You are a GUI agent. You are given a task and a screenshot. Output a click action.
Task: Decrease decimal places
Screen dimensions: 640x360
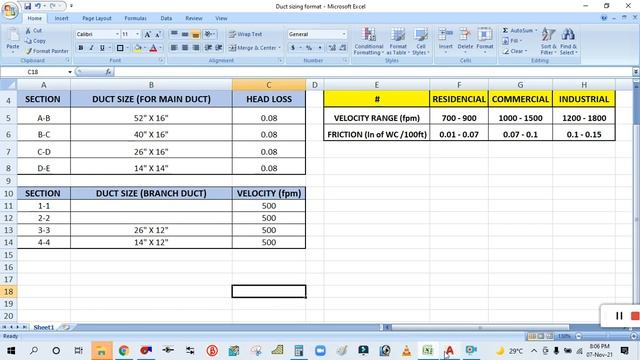point(343,48)
